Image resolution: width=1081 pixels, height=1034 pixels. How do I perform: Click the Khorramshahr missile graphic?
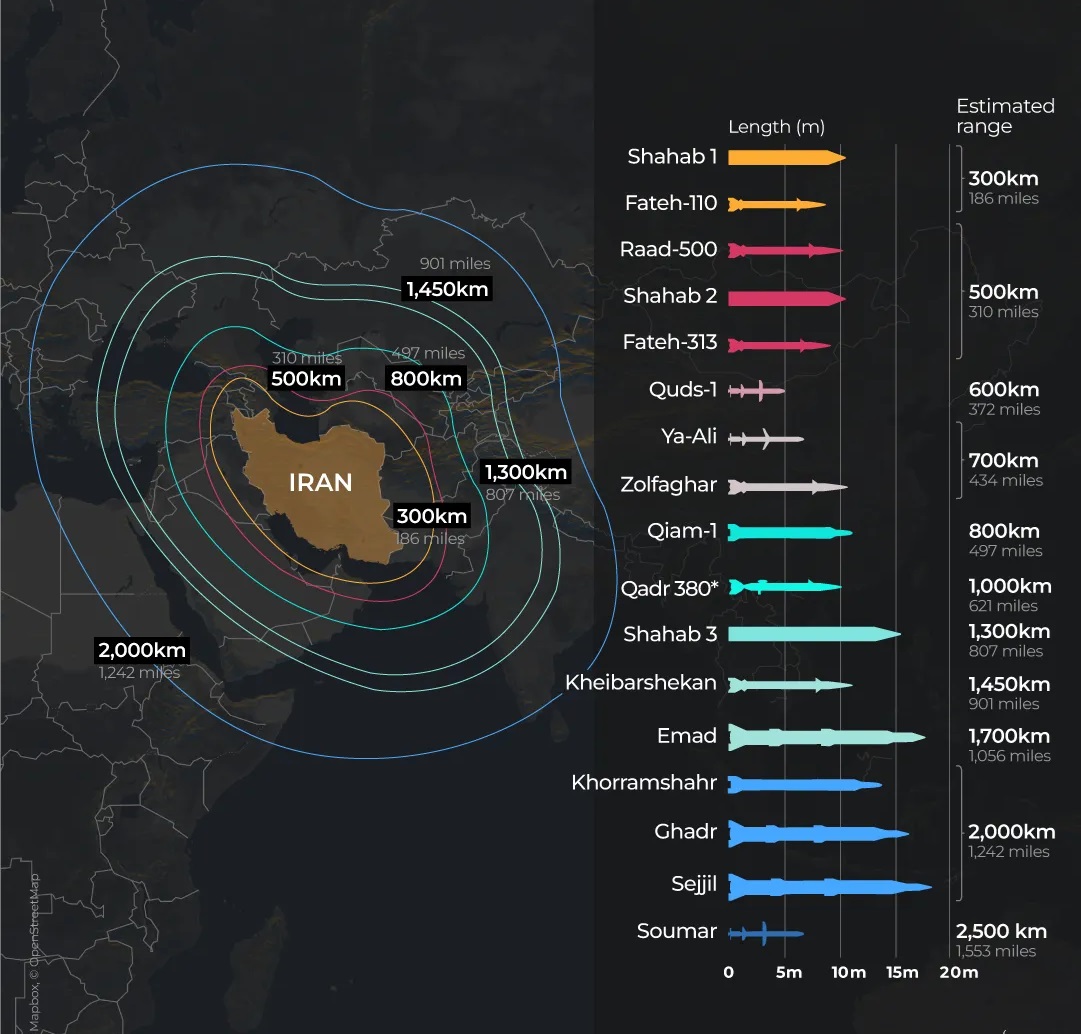(x=804, y=785)
